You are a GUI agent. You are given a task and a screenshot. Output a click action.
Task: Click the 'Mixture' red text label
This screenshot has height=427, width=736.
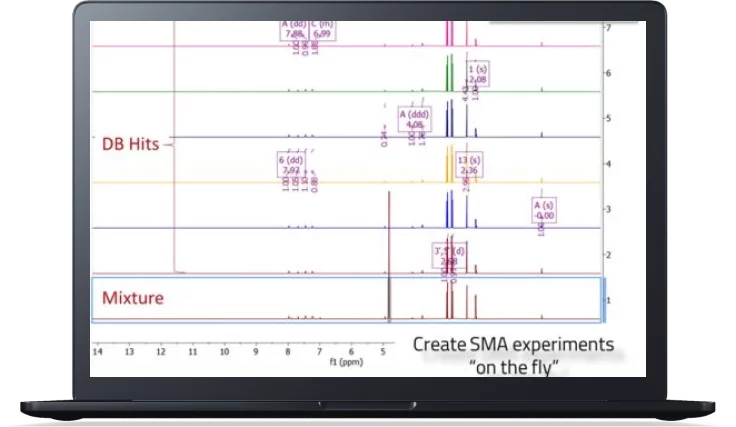click(133, 298)
